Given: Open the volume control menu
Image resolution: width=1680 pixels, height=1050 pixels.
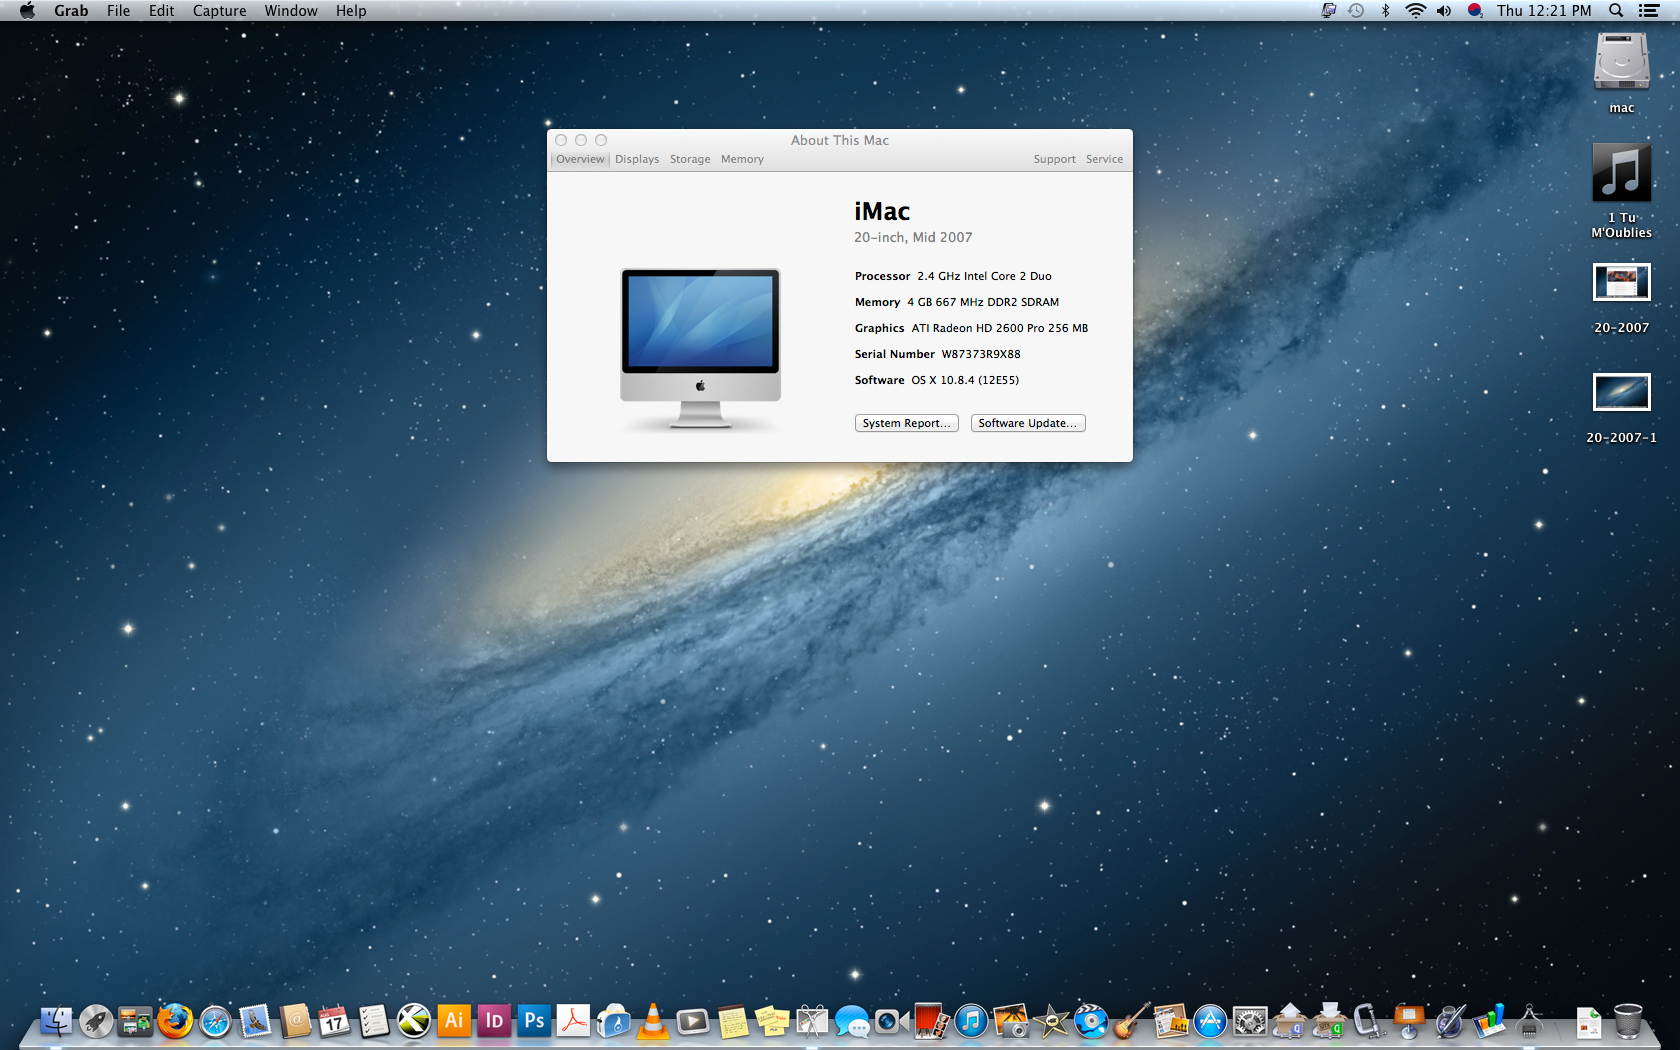Looking at the screenshot, I should point(1444,11).
